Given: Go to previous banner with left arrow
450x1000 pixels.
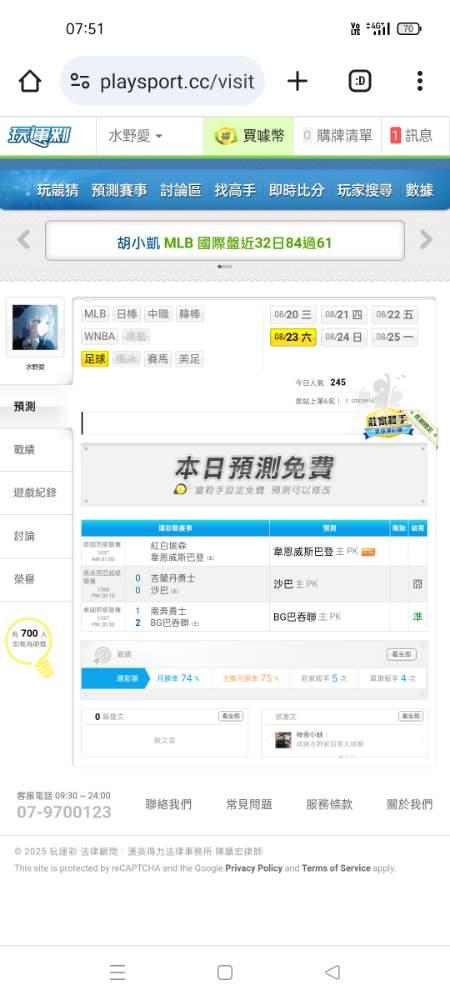Looking at the screenshot, I should coord(24,240).
